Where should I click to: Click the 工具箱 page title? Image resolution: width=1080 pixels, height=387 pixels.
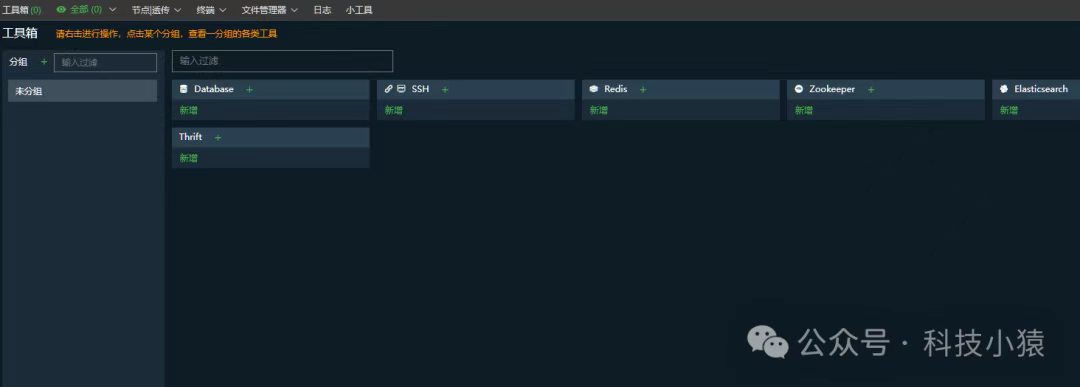(x=20, y=33)
